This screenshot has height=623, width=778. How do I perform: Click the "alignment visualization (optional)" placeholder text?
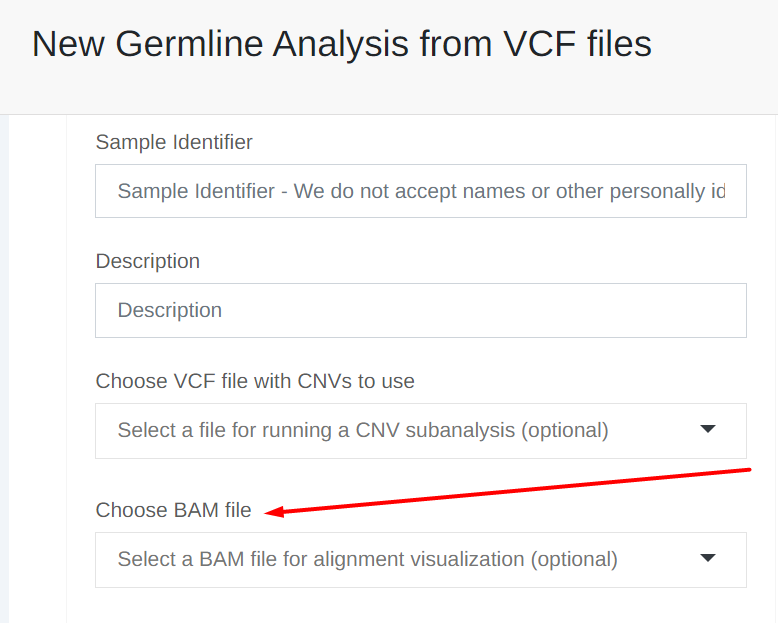tap(465, 560)
